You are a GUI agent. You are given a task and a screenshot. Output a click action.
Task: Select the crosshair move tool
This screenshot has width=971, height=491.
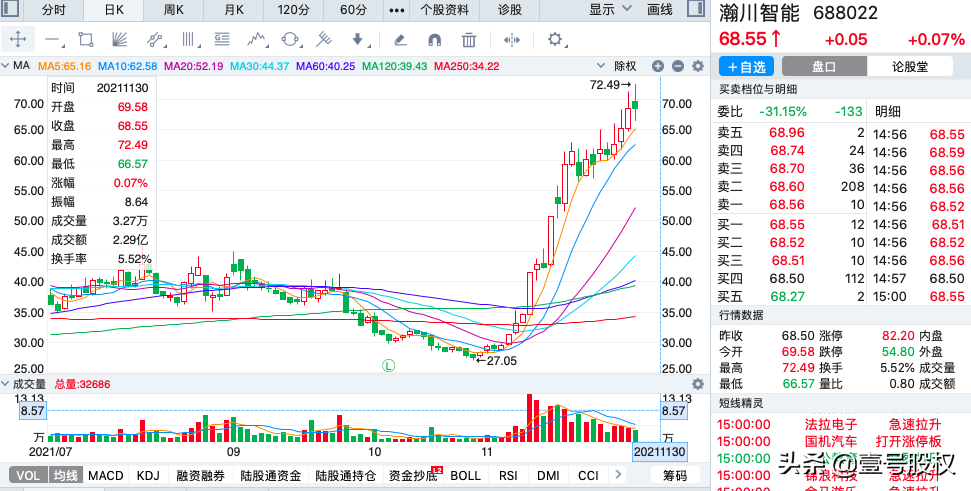[x=18, y=40]
